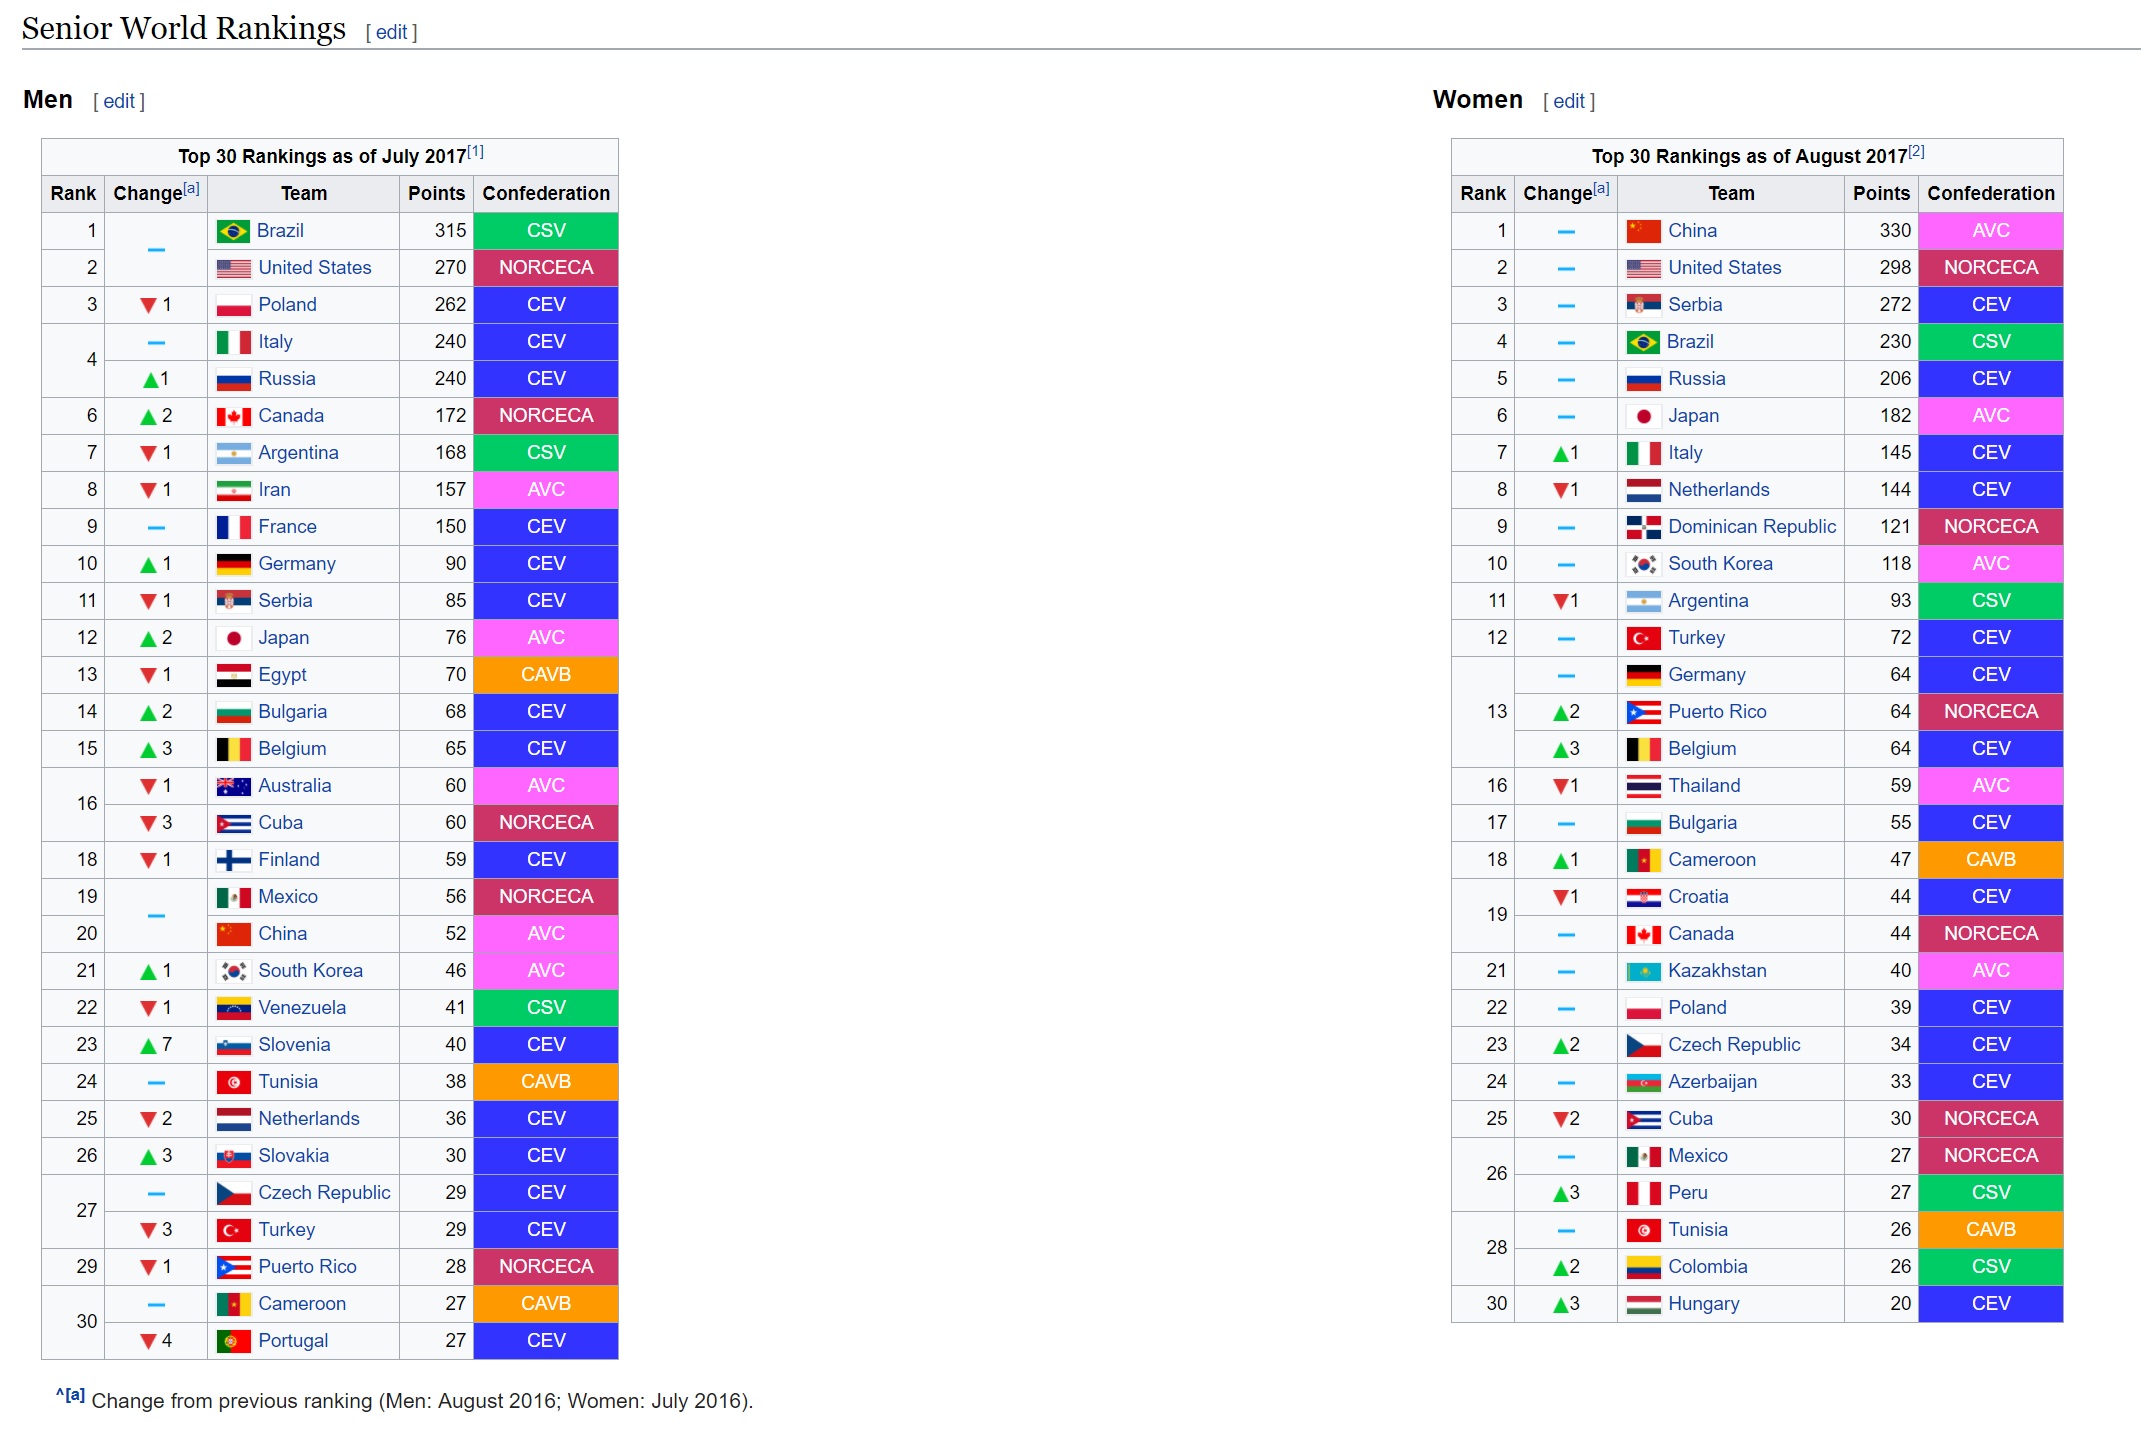
Task: Click CAVB confederation cell in Egypt row
Action: (x=546, y=675)
